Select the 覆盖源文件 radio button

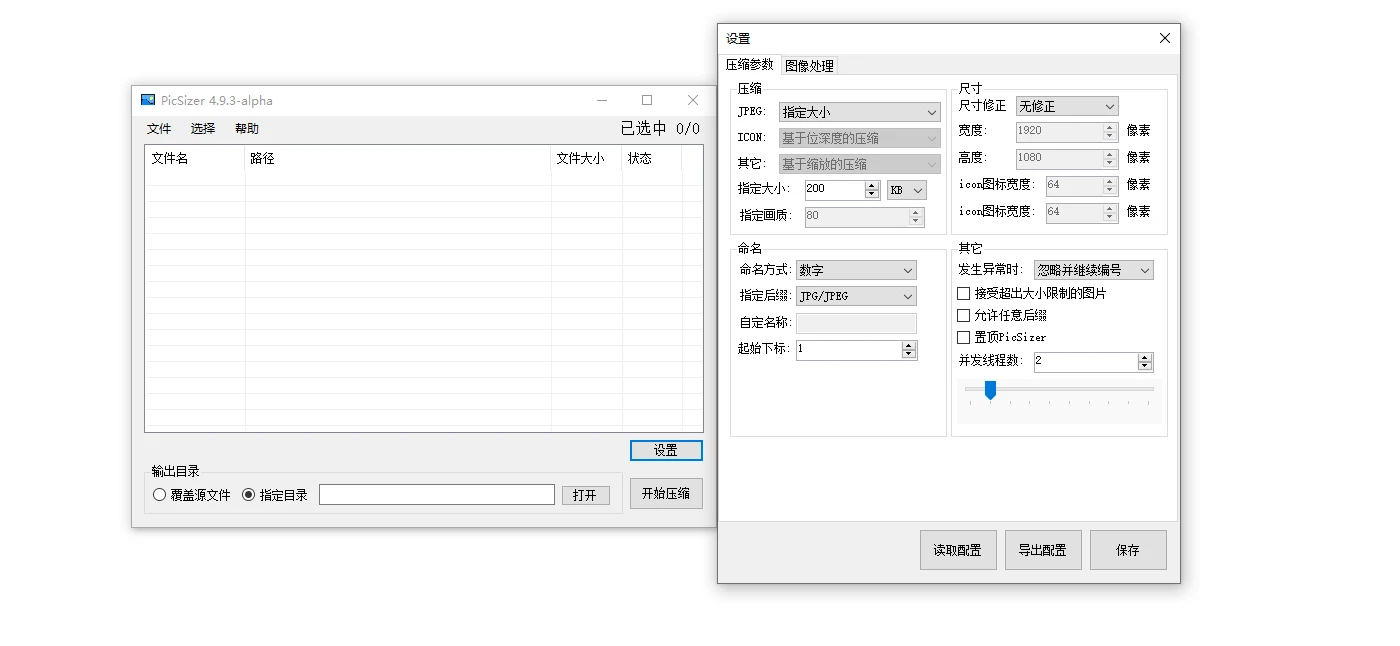point(159,494)
